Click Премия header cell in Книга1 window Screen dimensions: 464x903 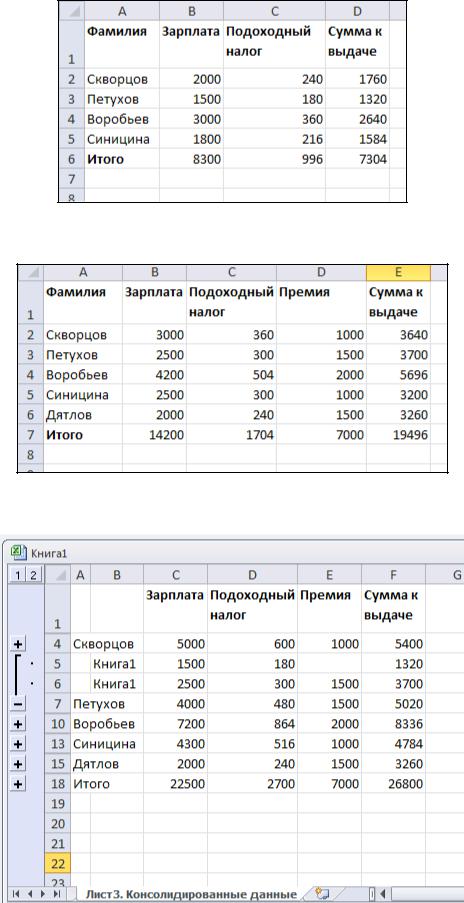tap(330, 608)
